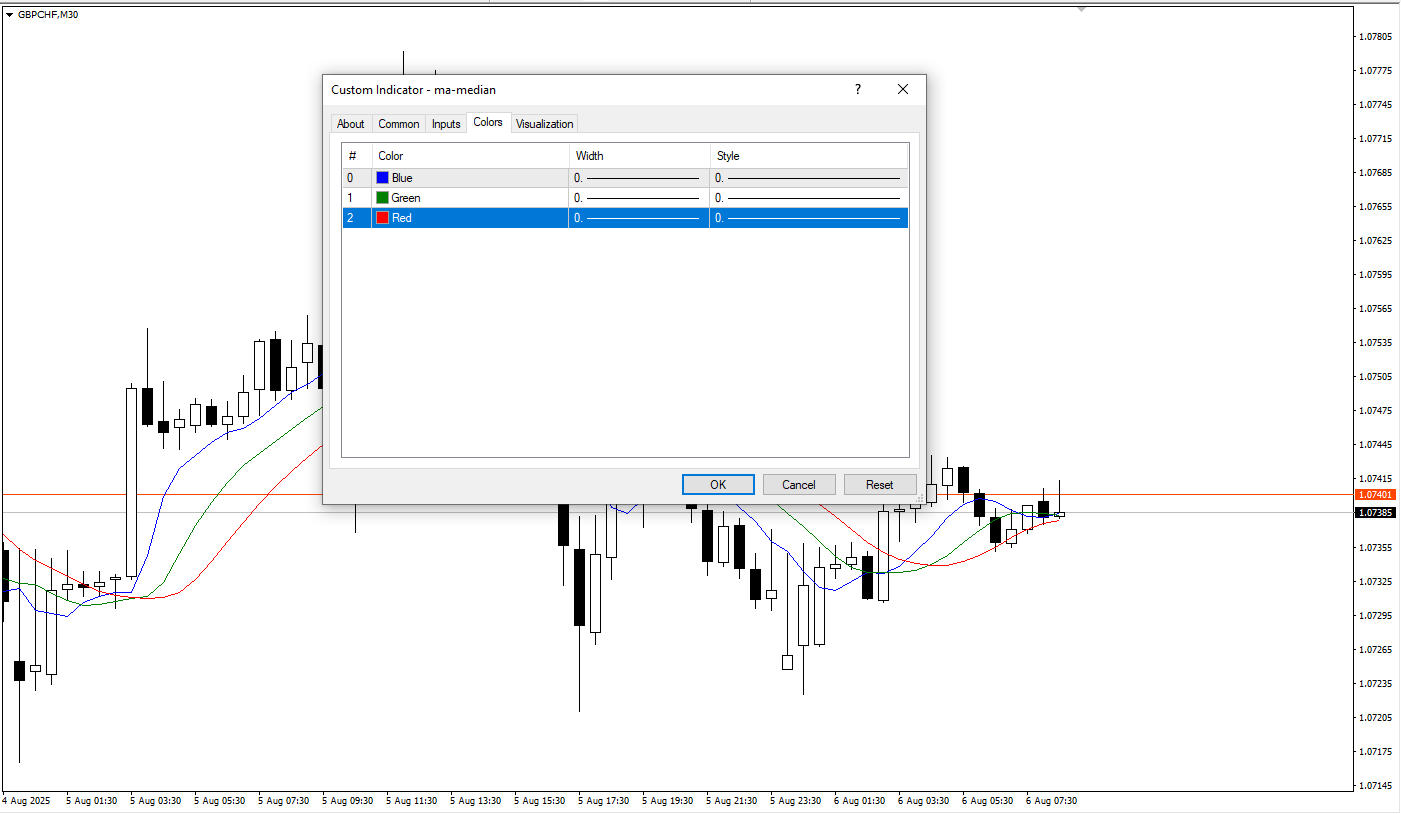Click the Style column header
The image size is (1401, 814).
tap(809, 156)
